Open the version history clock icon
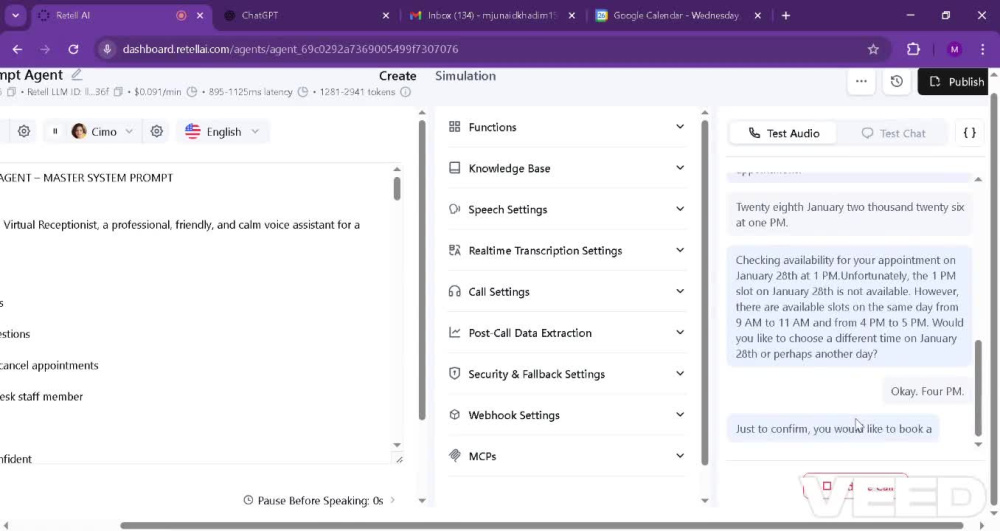Image resolution: width=1000 pixels, height=531 pixels. point(896,81)
